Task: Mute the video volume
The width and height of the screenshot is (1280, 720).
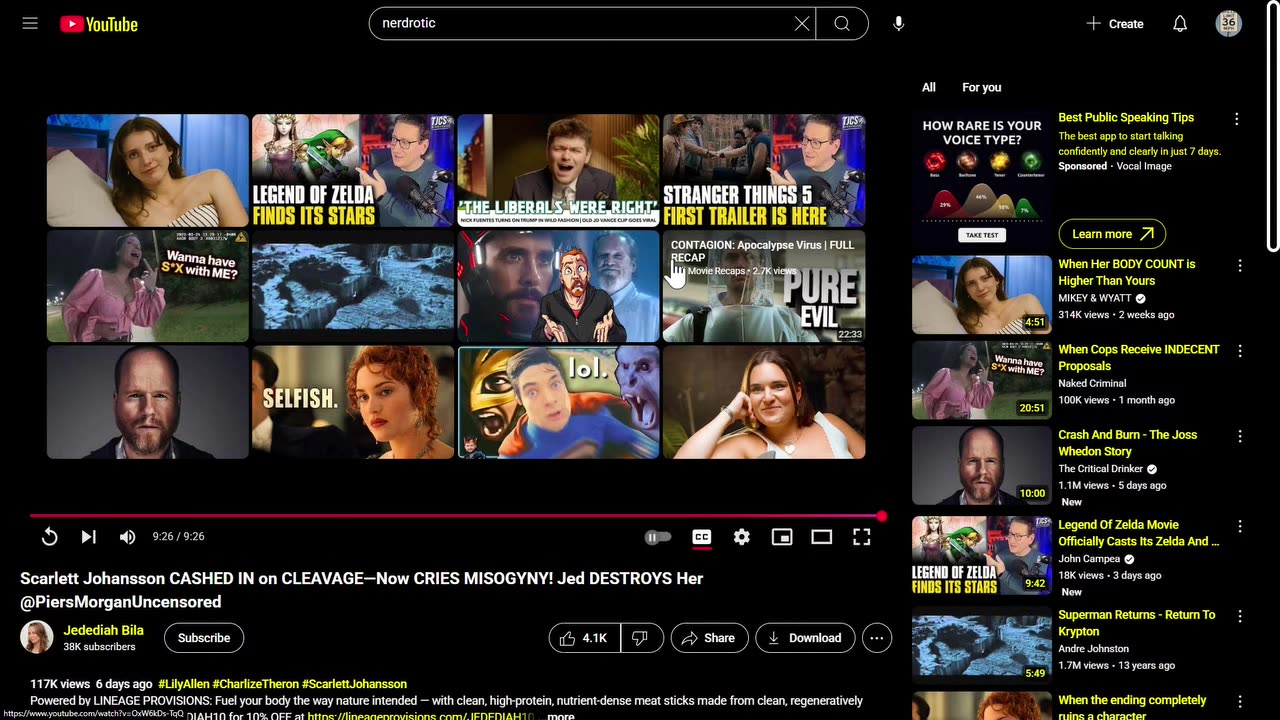Action: (127, 537)
